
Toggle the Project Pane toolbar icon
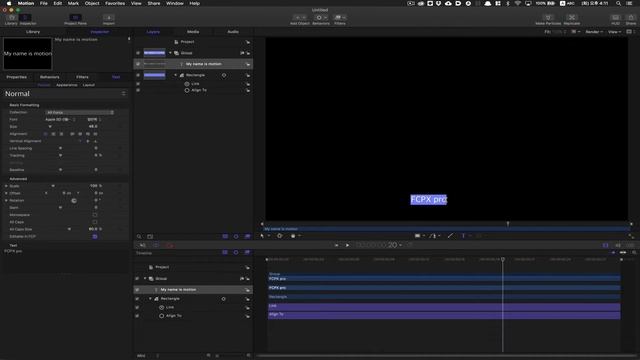pos(76,19)
